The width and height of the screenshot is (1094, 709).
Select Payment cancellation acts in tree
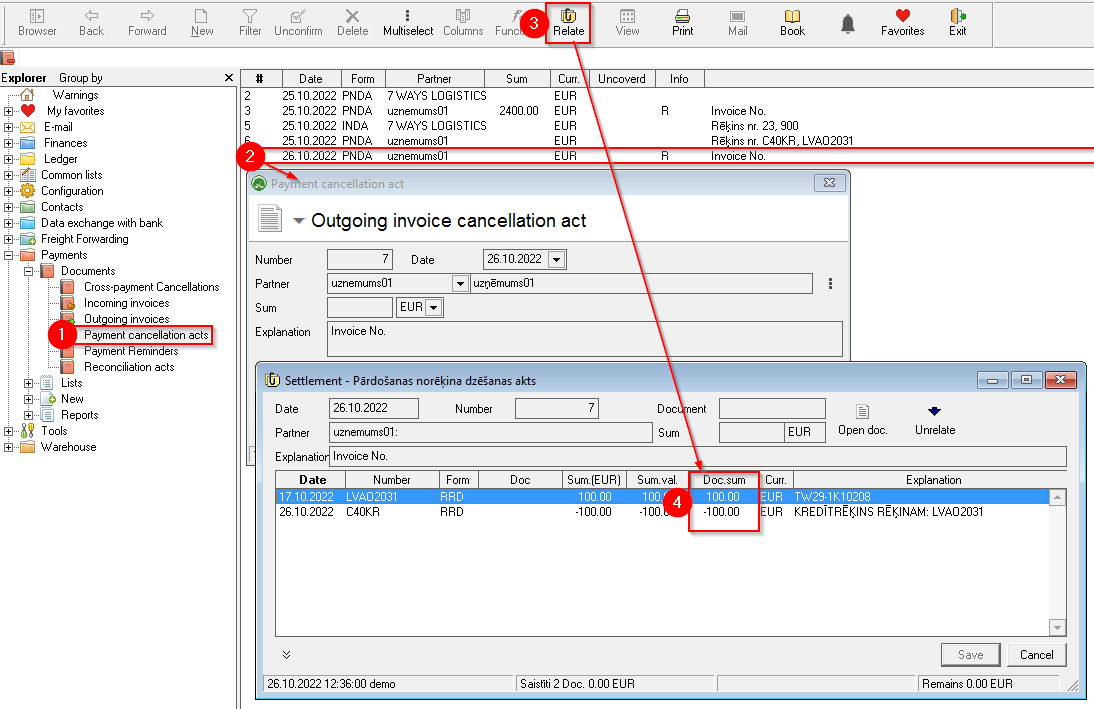[146, 335]
